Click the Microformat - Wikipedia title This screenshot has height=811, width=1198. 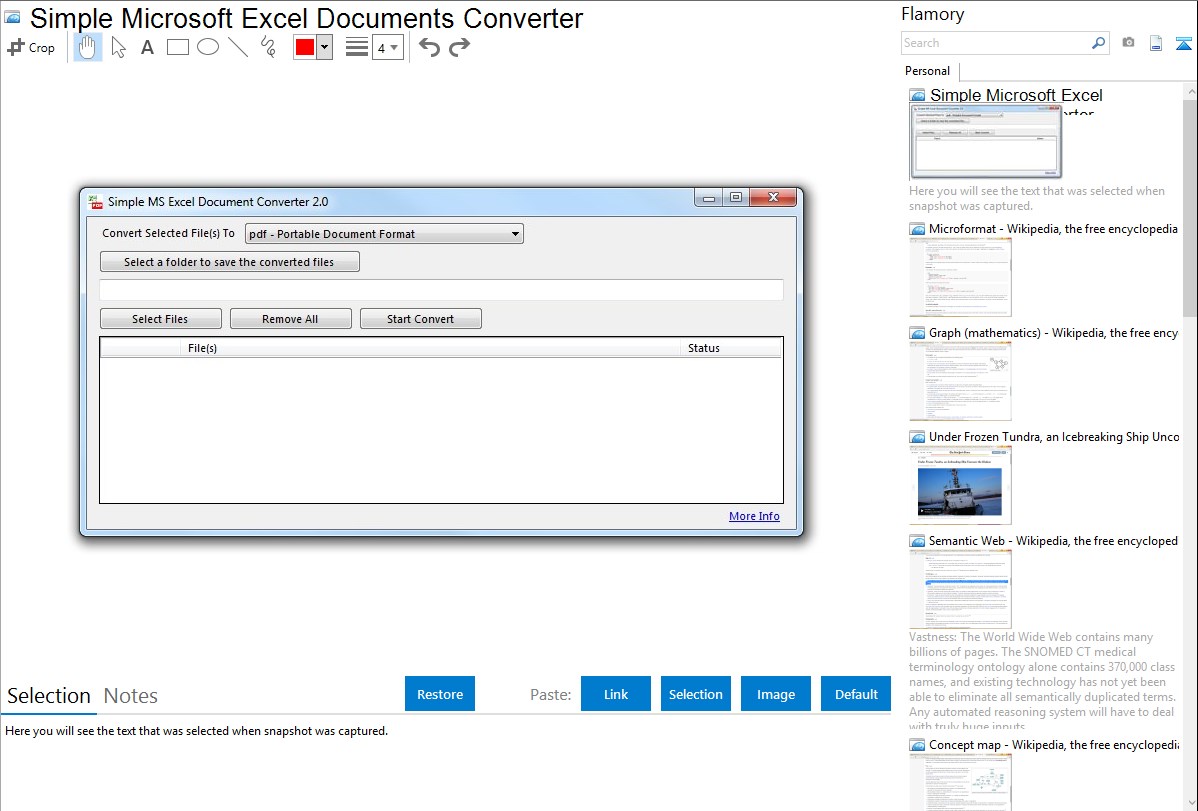1053,229
